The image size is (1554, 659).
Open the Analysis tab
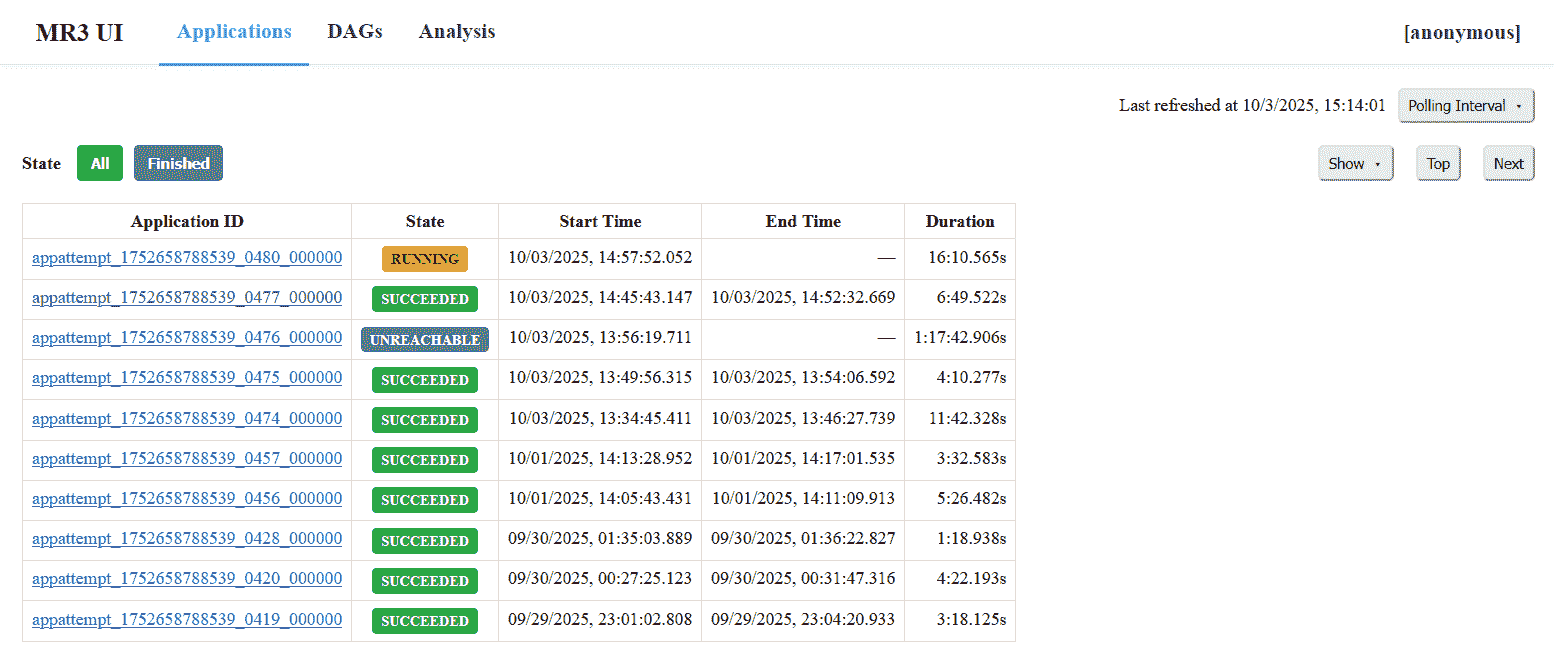(x=457, y=32)
